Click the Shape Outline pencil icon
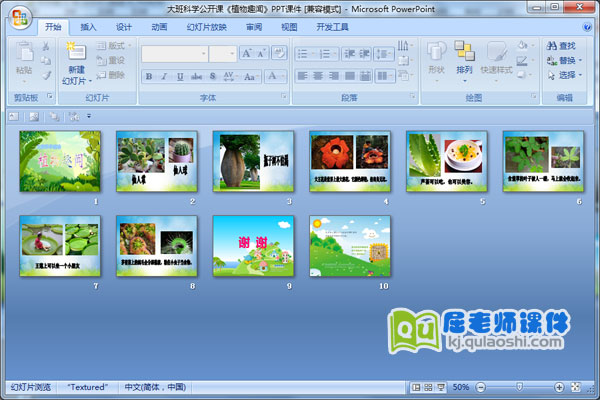 click(x=522, y=60)
